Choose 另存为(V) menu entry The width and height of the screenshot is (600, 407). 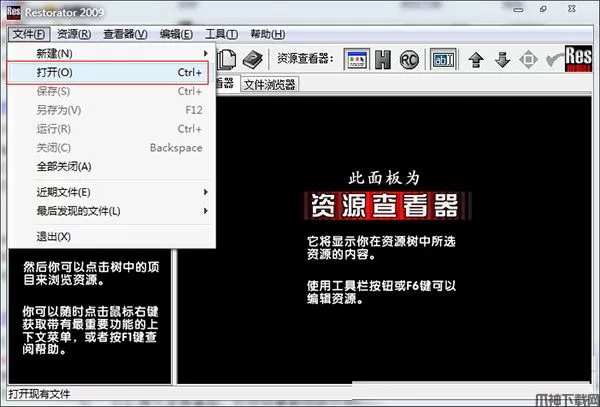[x=111, y=110]
